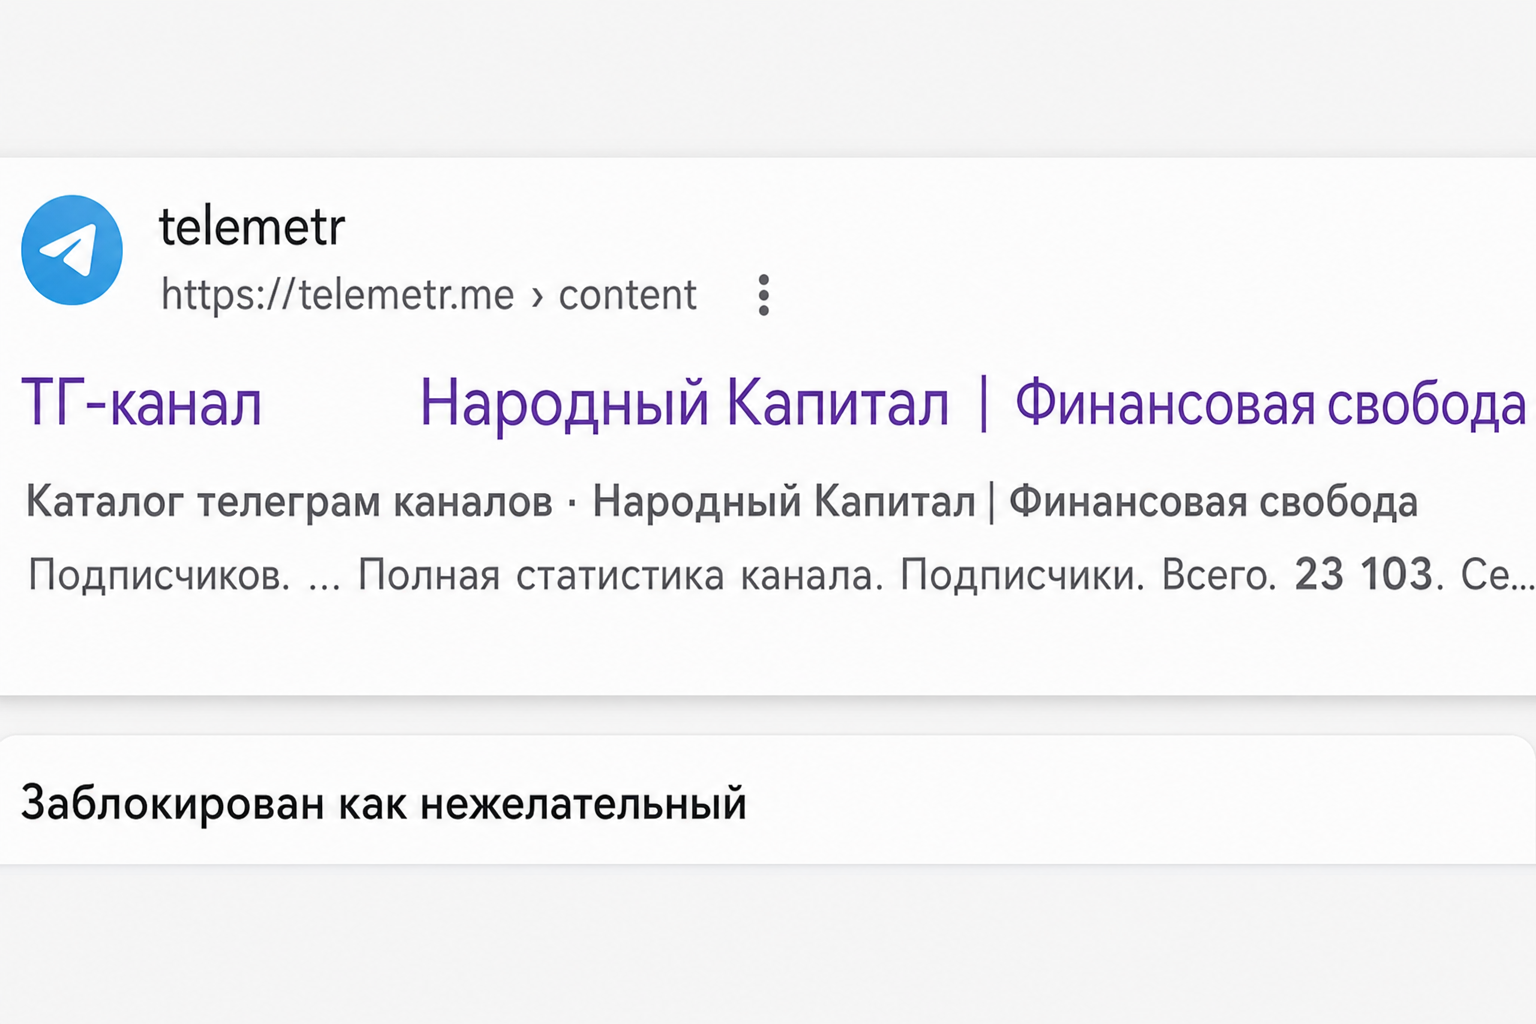Click the breadcrumb chevron before "content"
The image size is (1536, 1024).
[537, 296]
